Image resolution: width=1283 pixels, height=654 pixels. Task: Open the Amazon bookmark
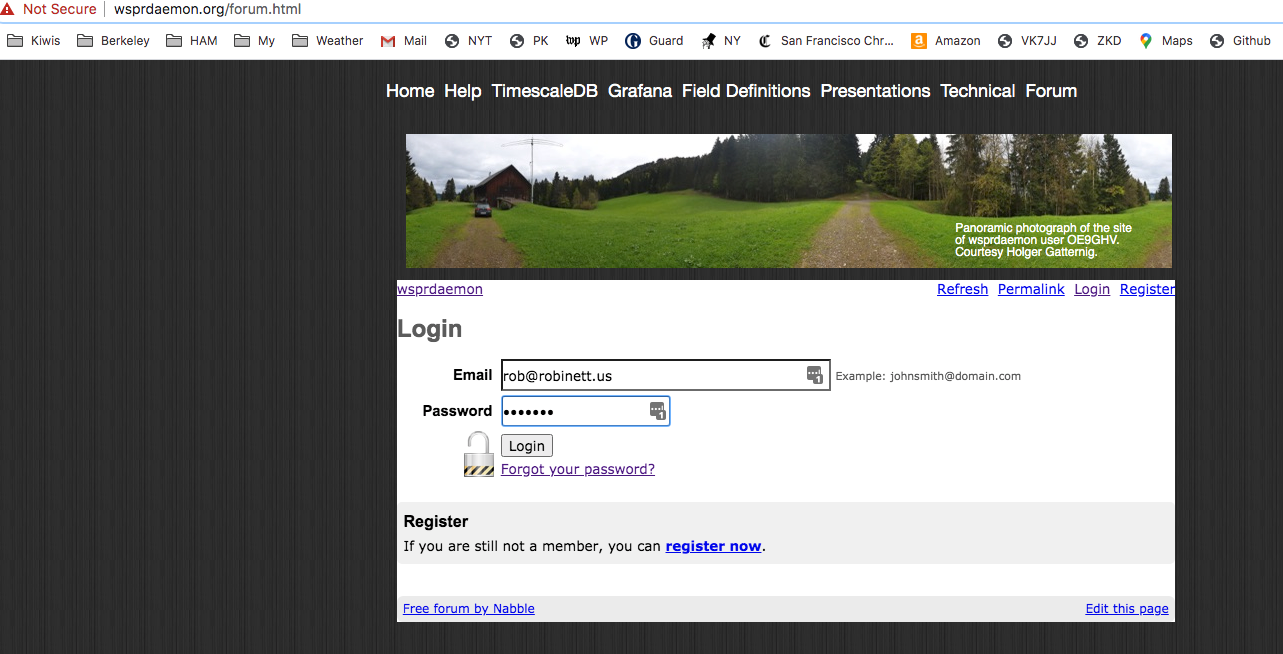(x=946, y=41)
